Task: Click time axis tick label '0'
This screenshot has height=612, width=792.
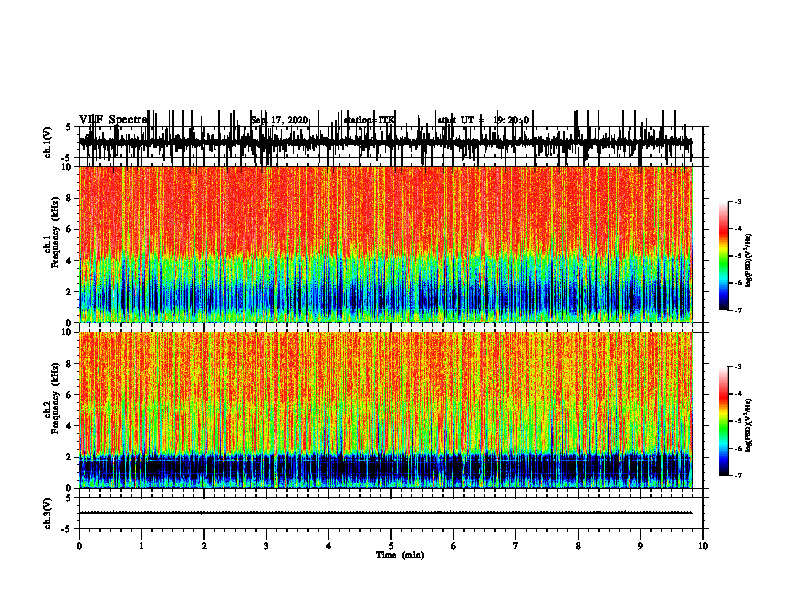Action: (79, 546)
